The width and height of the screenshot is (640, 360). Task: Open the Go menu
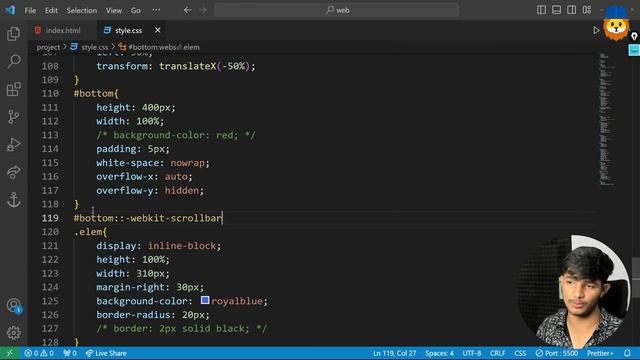tap(136, 10)
